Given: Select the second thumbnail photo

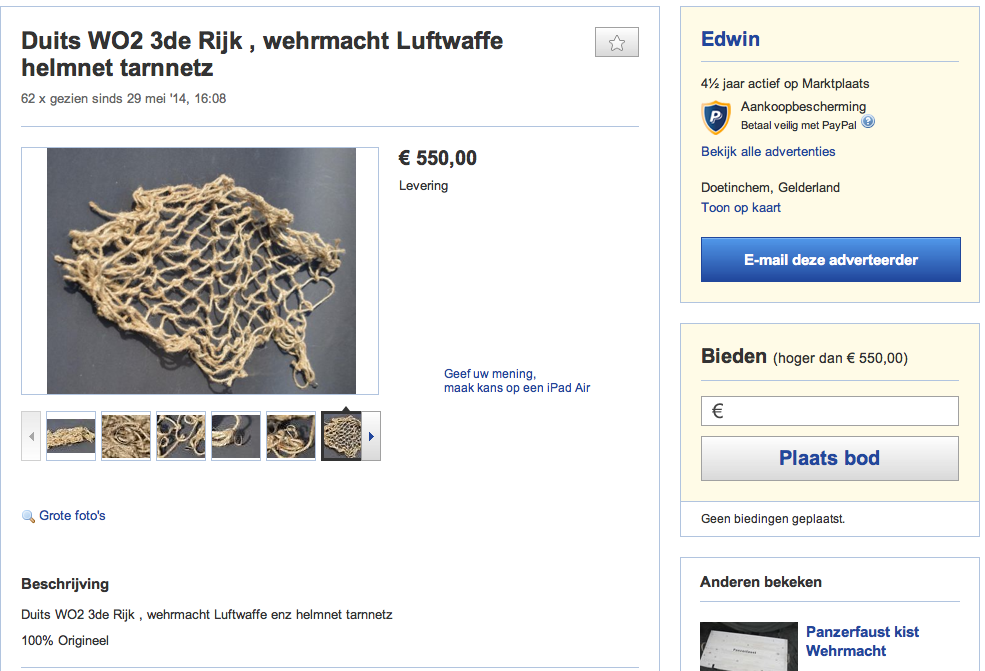Looking at the screenshot, I should point(126,436).
